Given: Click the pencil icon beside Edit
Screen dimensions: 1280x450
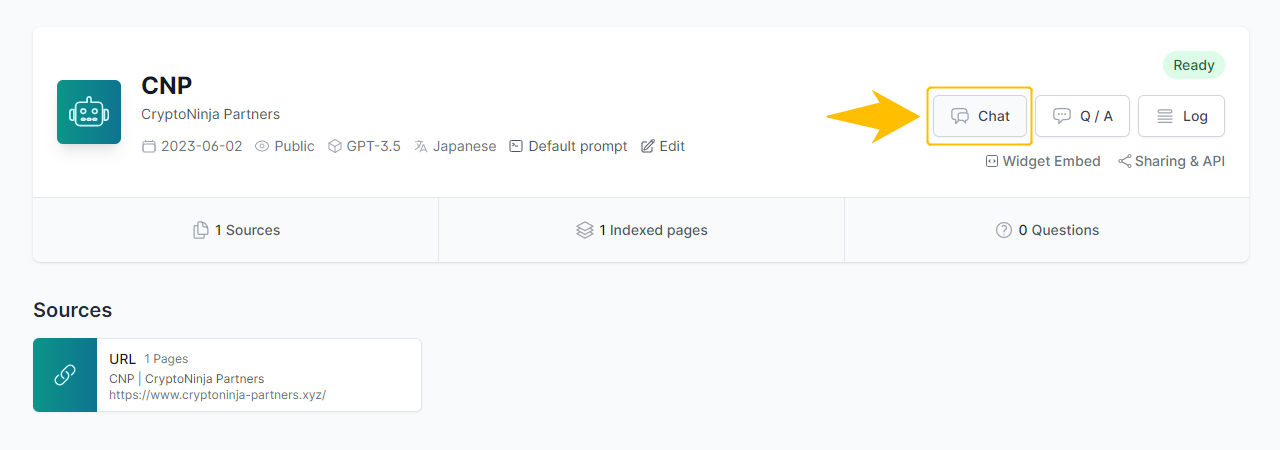Looking at the screenshot, I should click(x=647, y=146).
